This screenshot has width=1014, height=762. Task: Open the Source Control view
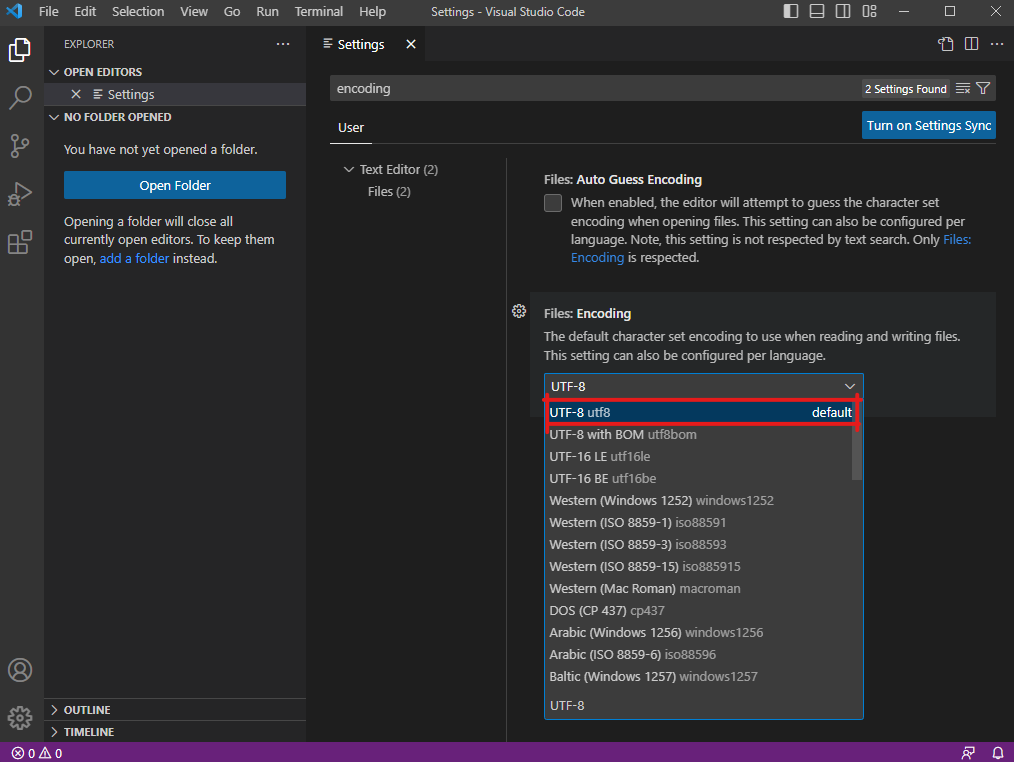click(20, 145)
